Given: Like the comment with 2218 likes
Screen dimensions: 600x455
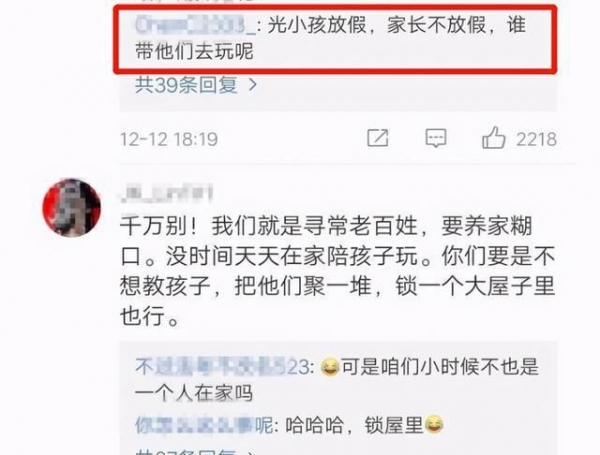Looking at the screenshot, I should point(494,137).
